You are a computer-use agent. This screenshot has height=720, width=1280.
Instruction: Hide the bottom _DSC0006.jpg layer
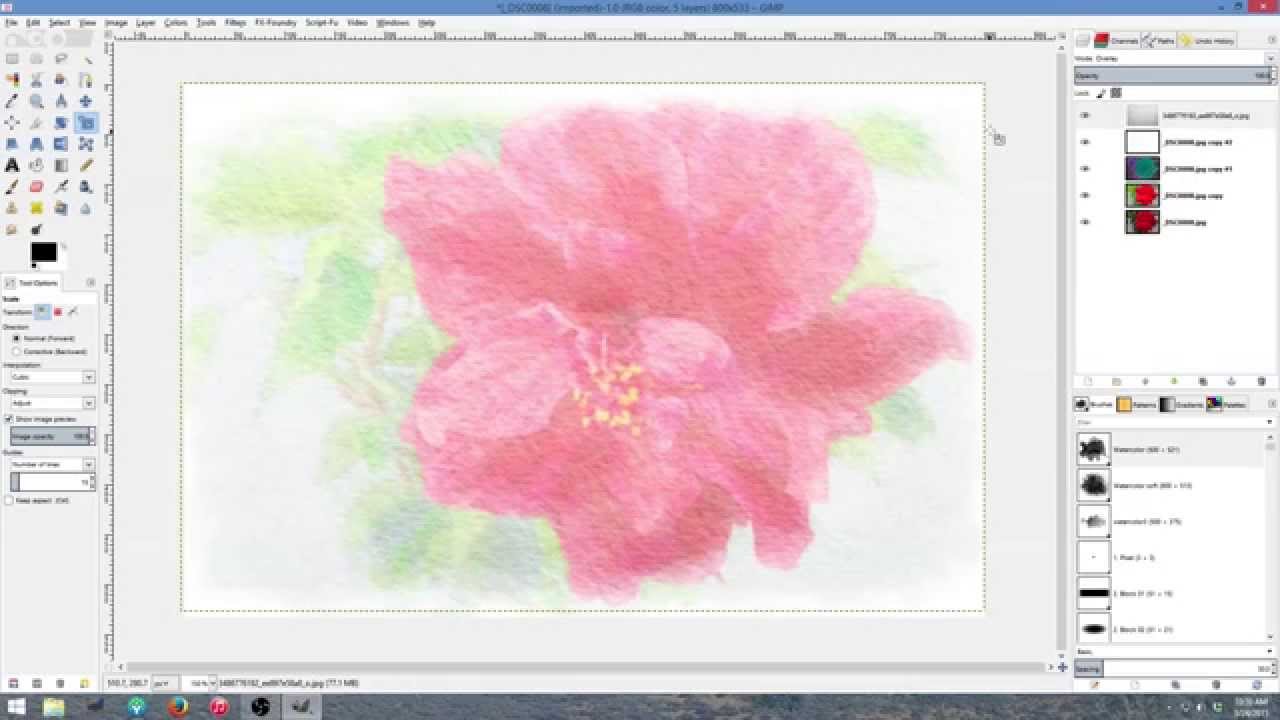pos(1083,222)
